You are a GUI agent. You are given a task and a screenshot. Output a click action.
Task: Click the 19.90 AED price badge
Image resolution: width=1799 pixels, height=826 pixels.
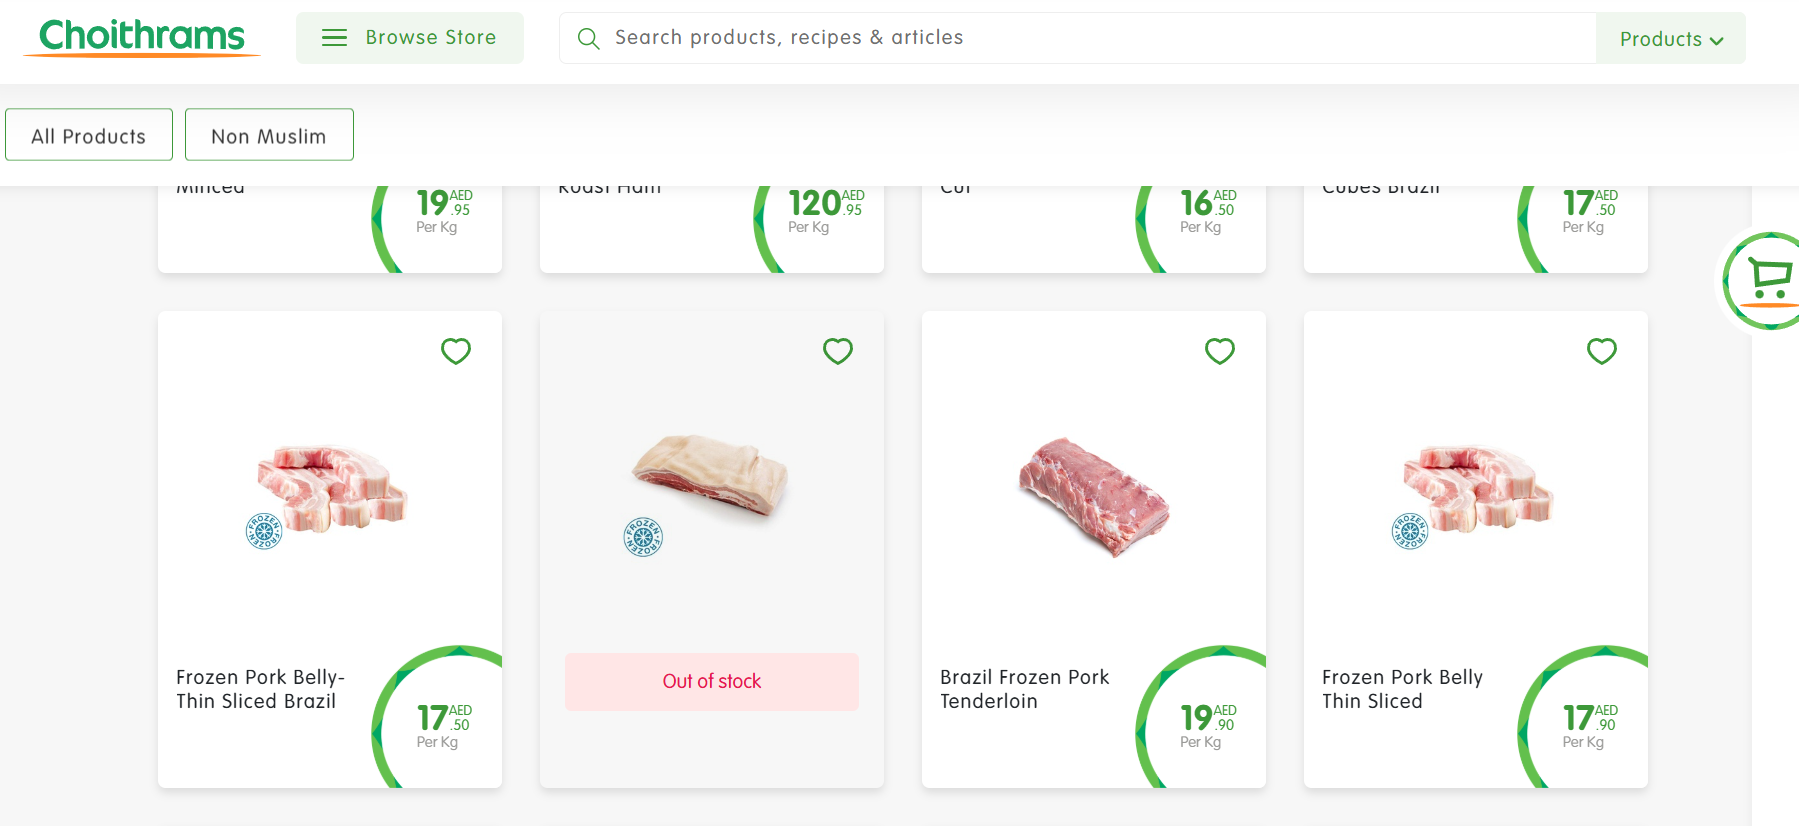pos(1207,724)
